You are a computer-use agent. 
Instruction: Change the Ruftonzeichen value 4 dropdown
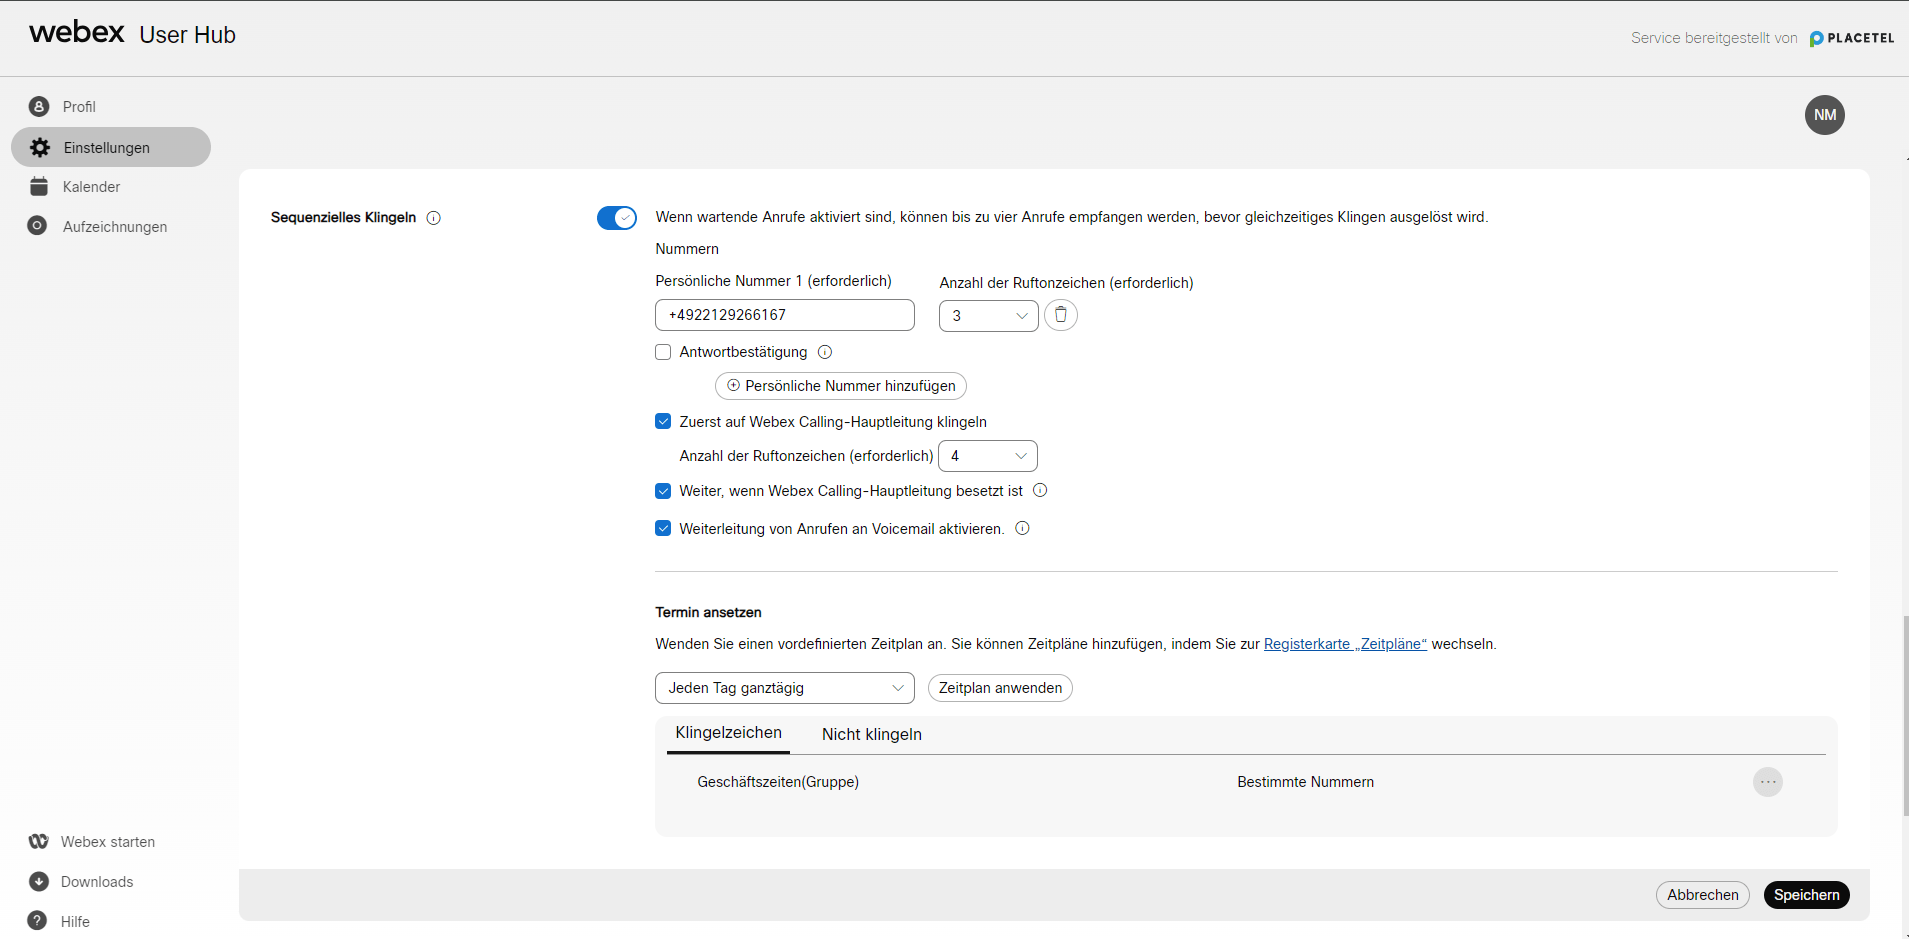987,456
